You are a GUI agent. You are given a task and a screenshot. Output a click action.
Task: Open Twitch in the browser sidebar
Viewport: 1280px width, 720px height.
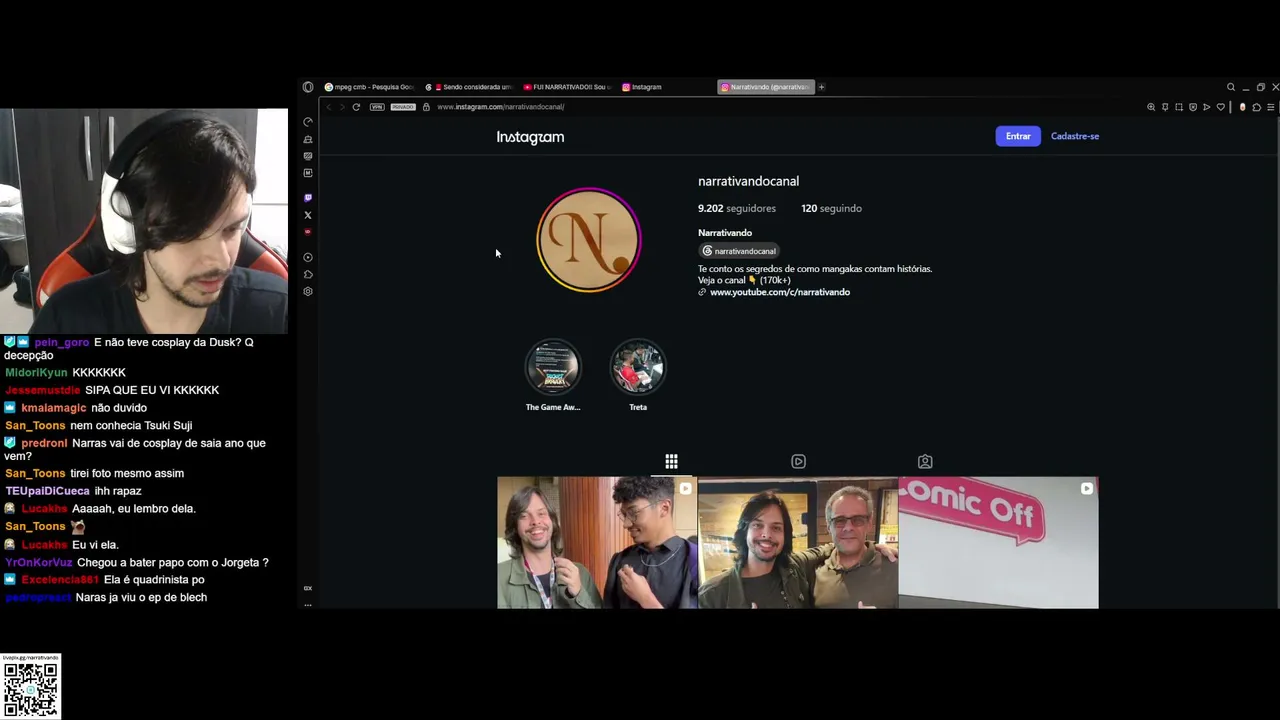tap(308, 198)
